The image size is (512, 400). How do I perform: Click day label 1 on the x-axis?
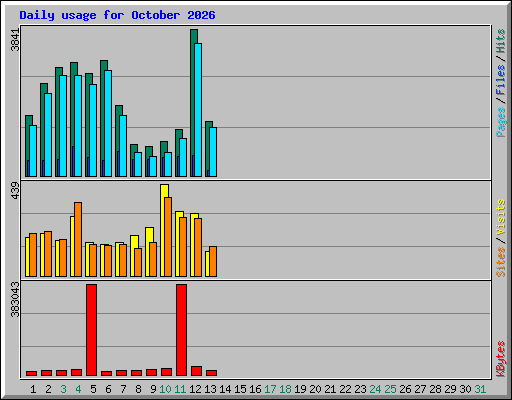pyautogui.click(x=33, y=389)
